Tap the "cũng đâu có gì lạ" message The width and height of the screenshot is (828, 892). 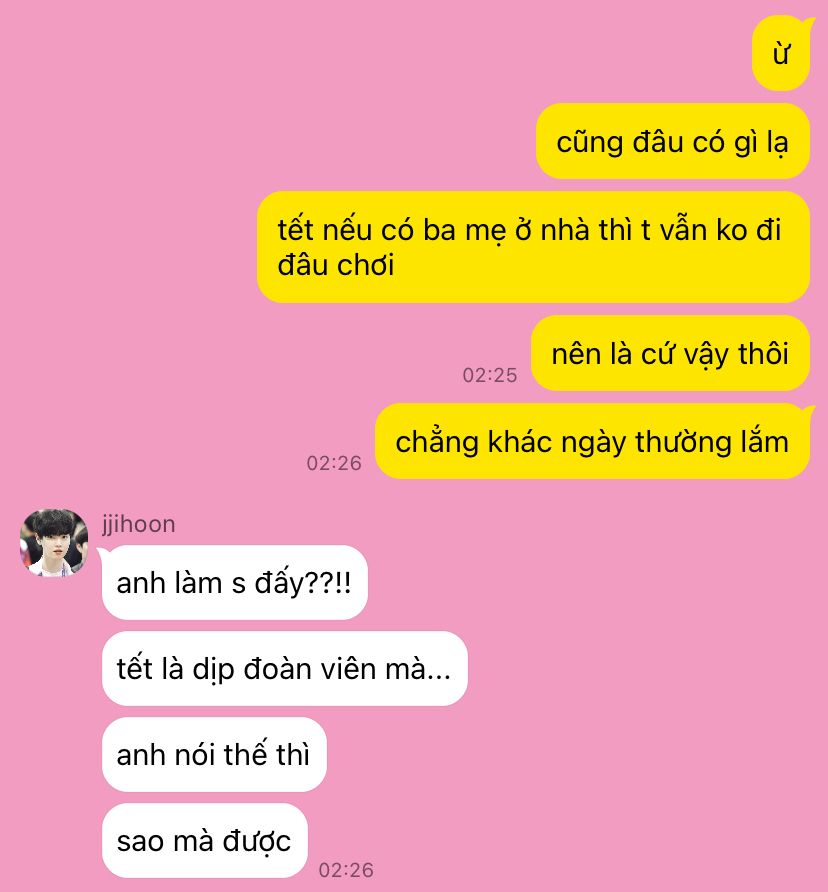click(x=673, y=141)
